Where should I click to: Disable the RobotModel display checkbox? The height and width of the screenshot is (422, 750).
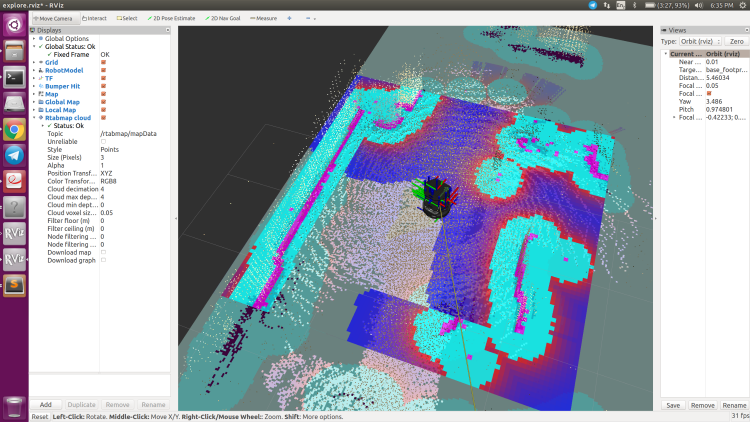(x=103, y=71)
